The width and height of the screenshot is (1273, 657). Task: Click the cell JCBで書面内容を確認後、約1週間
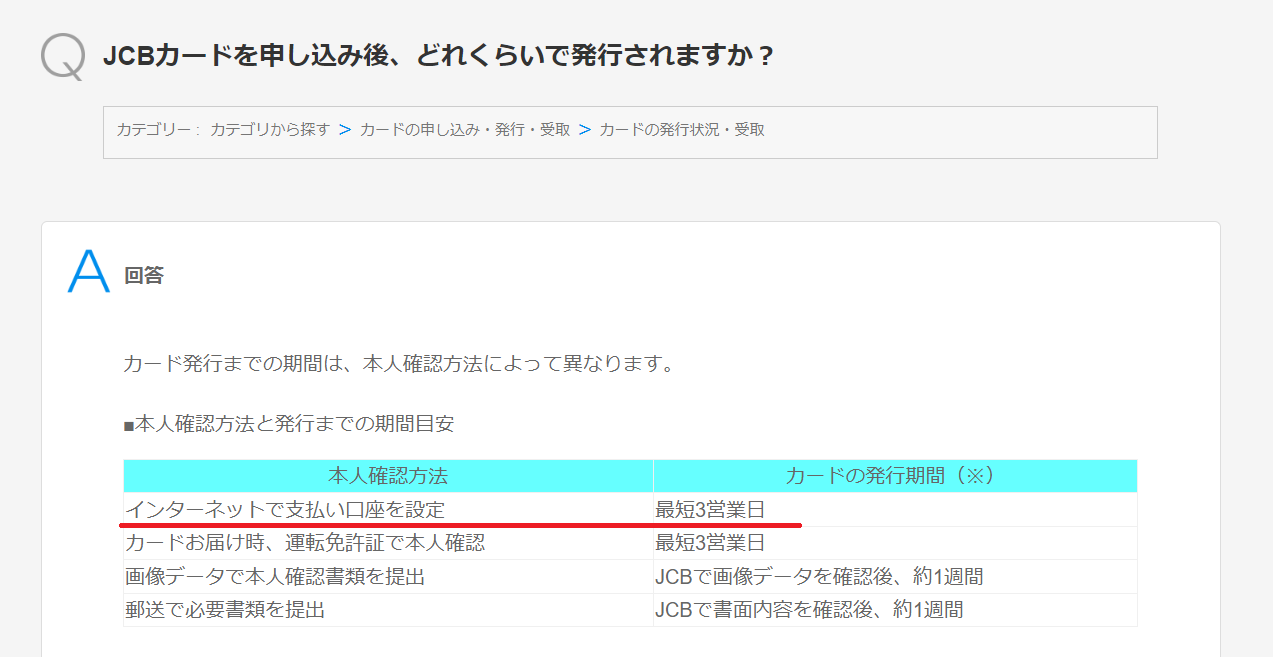pos(895,609)
